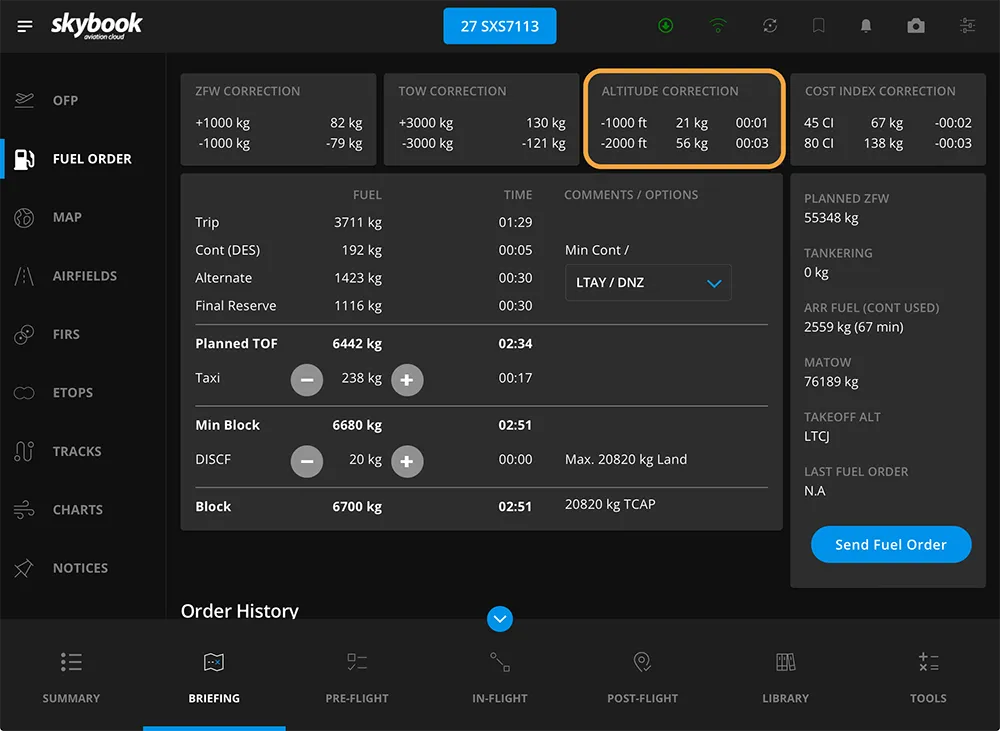Open the settings sliders icon
The height and width of the screenshot is (731, 1000).
pos(967,26)
